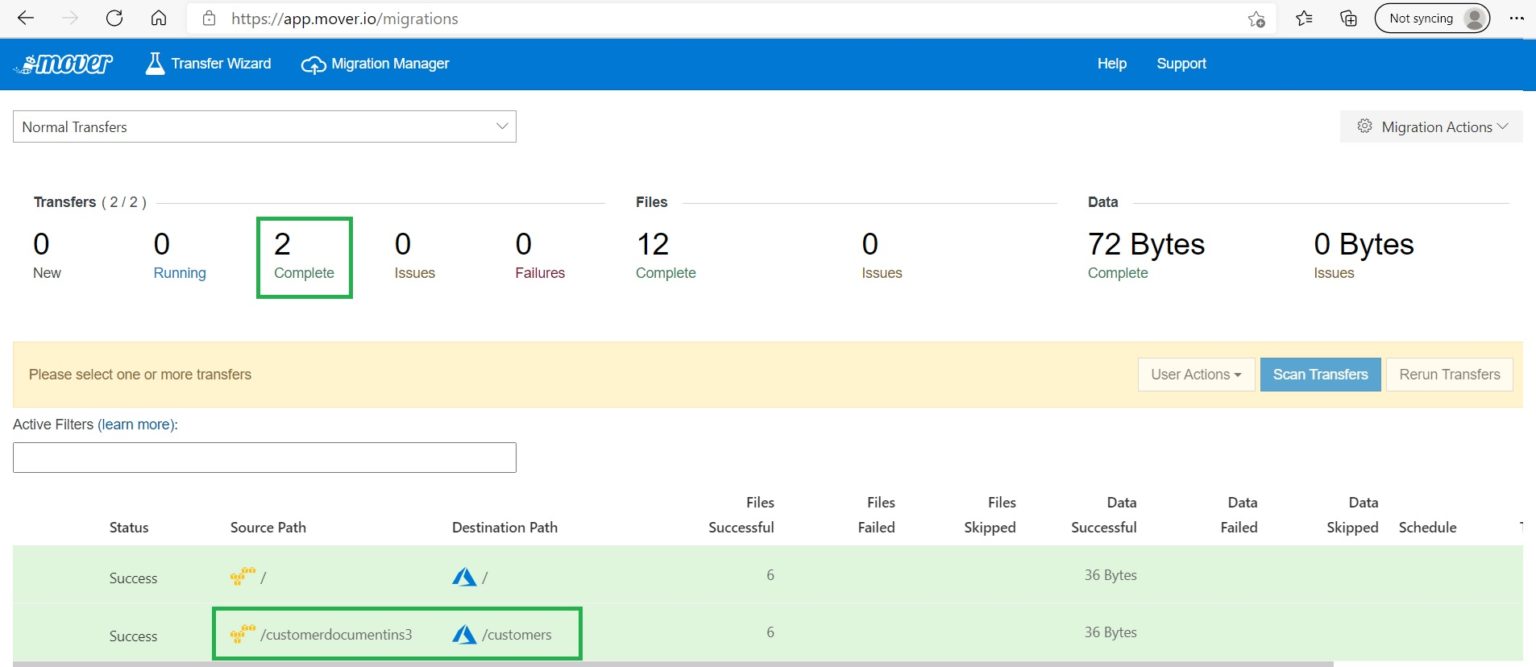Screen dimensions: 1536x667
Task: Click the 72 Bytes Complete data stat
Action: click(x=1146, y=256)
